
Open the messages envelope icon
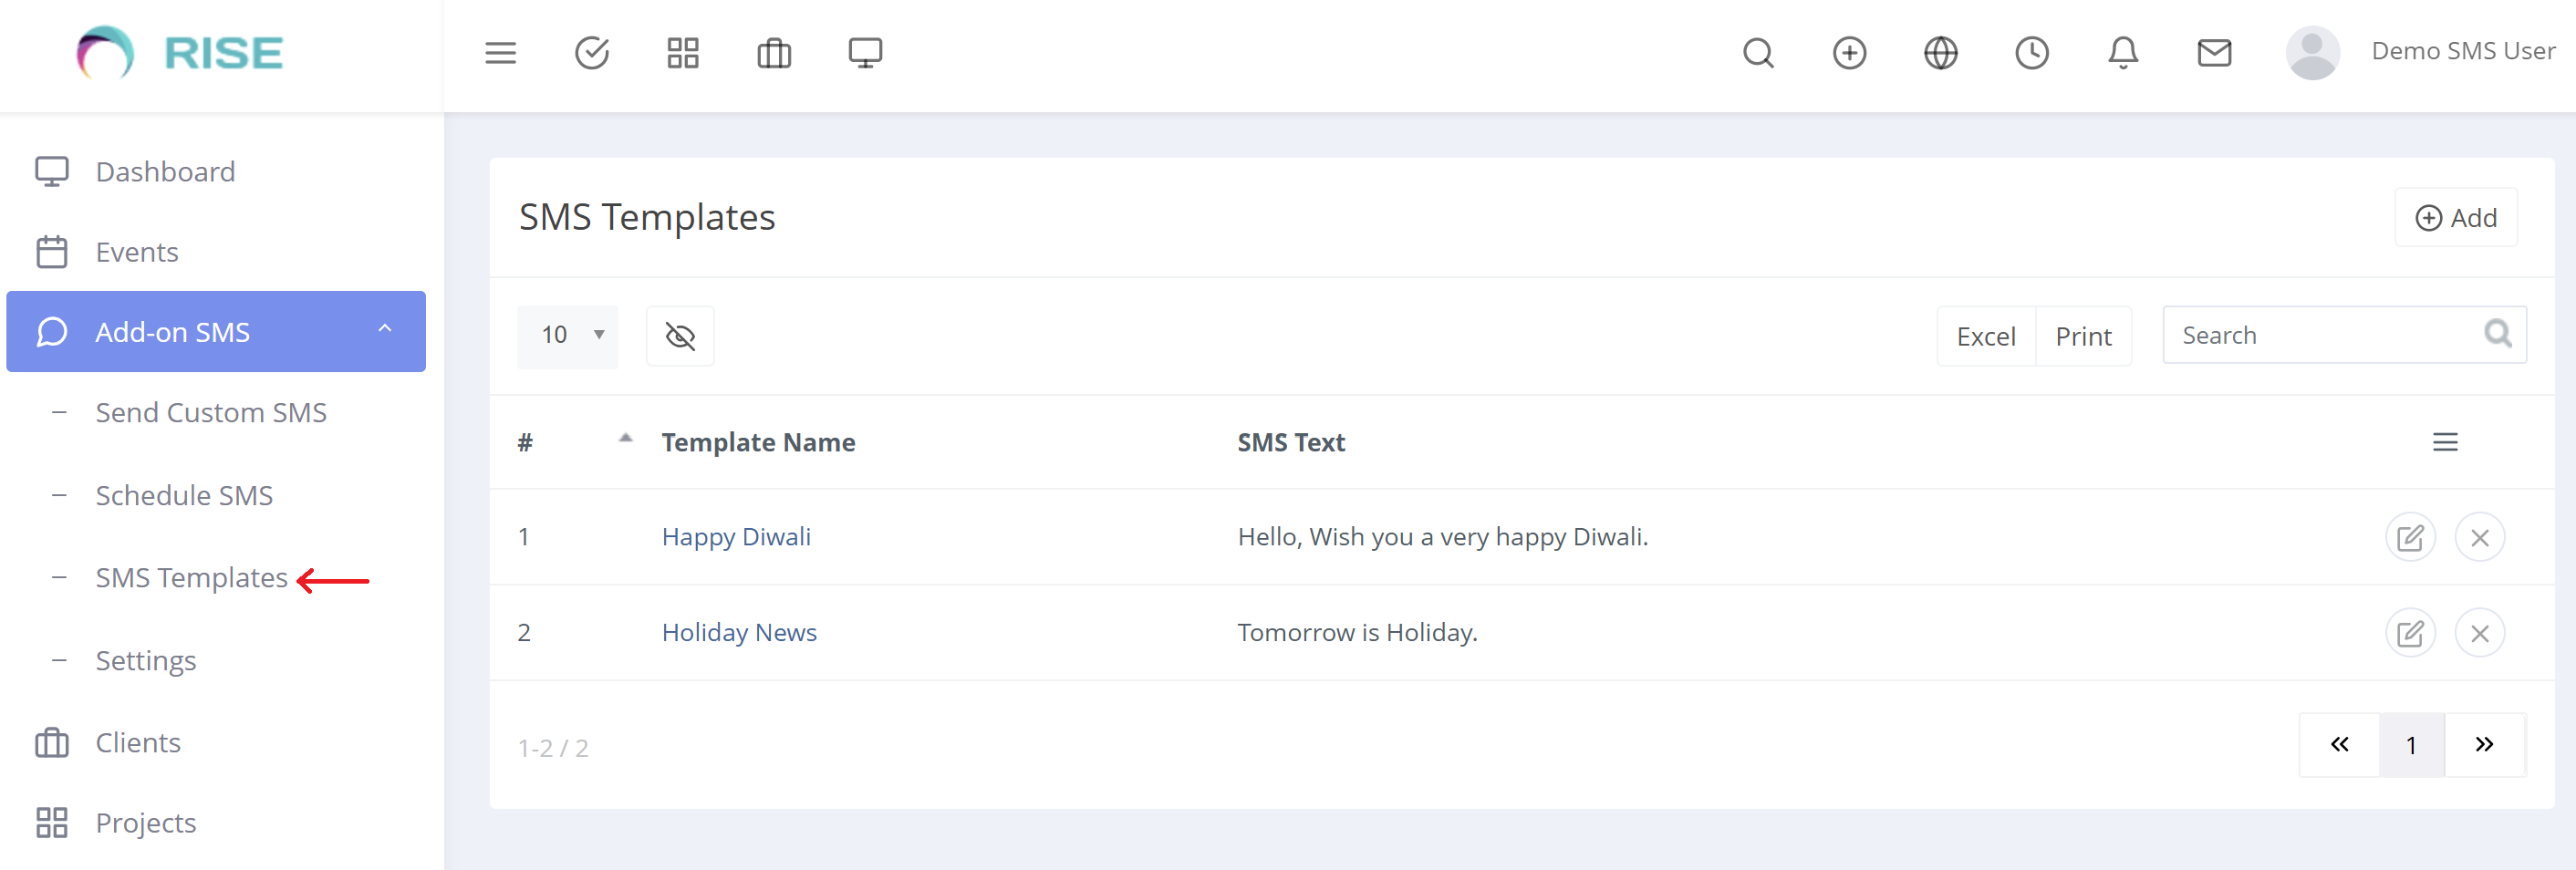click(2214, 53)
